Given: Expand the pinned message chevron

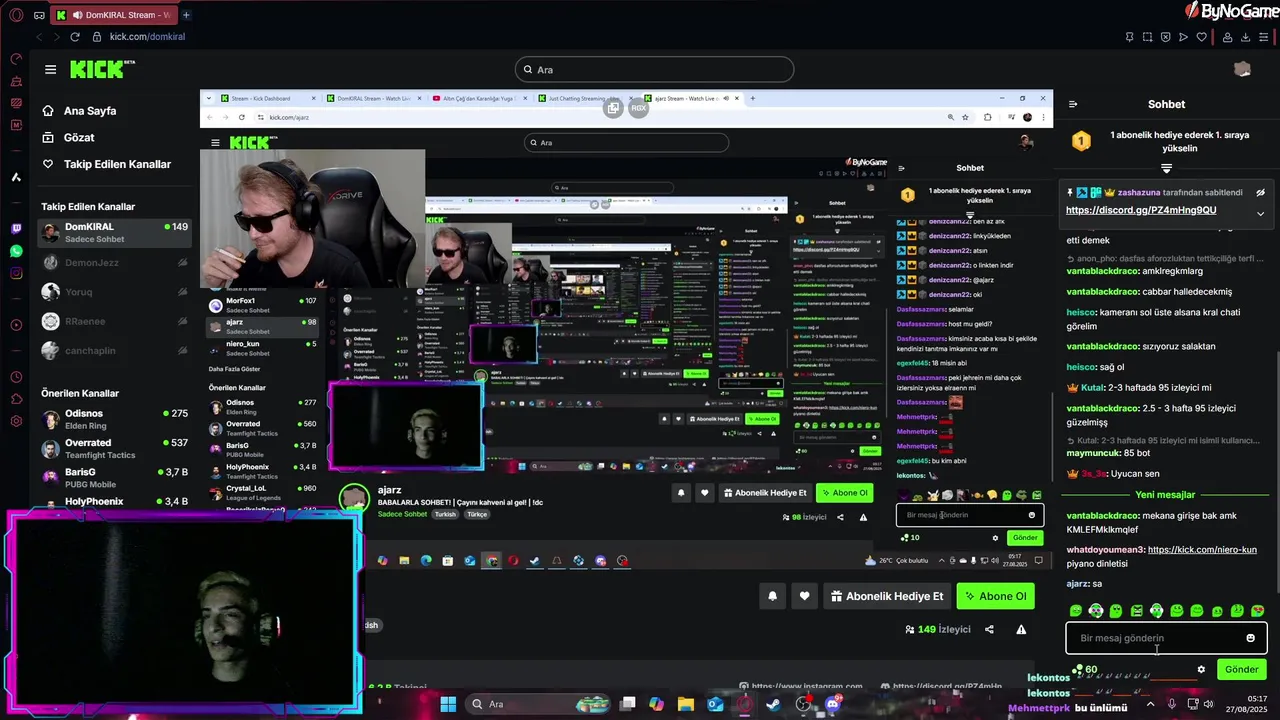Looking at the screenshot, I should pos(1260,213).
